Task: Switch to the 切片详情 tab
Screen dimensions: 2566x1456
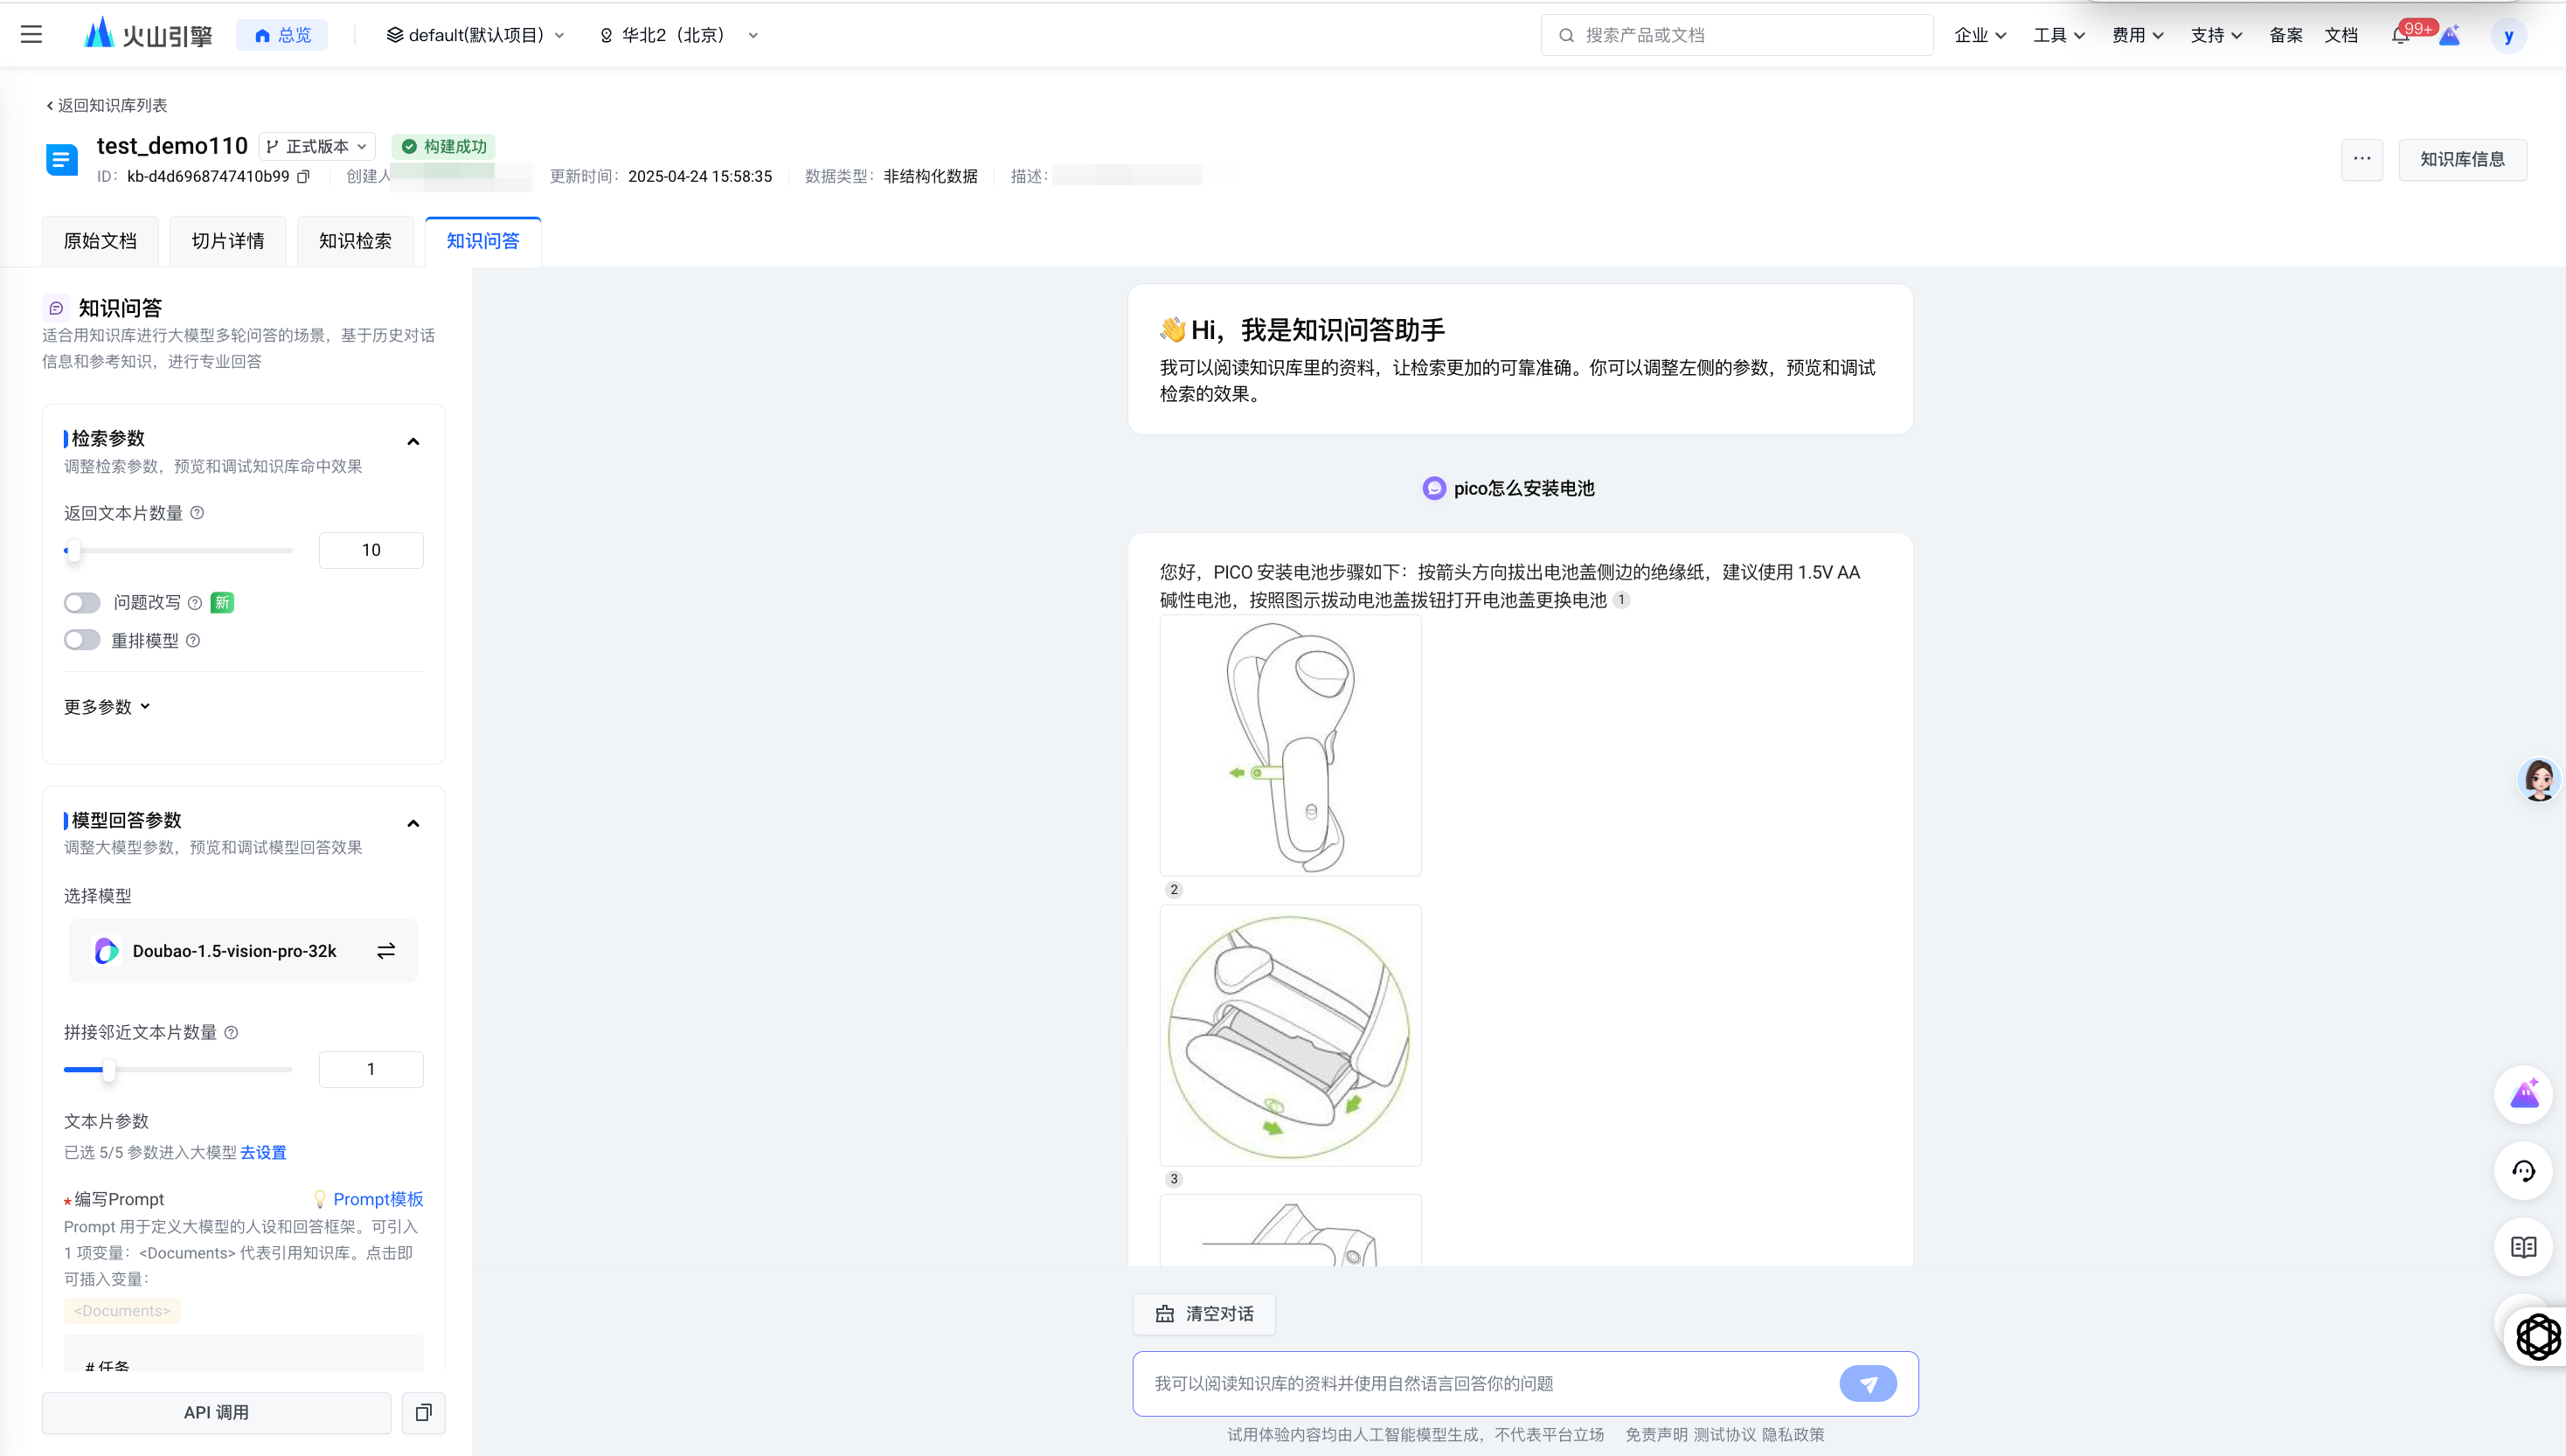Action: point(228,241)
